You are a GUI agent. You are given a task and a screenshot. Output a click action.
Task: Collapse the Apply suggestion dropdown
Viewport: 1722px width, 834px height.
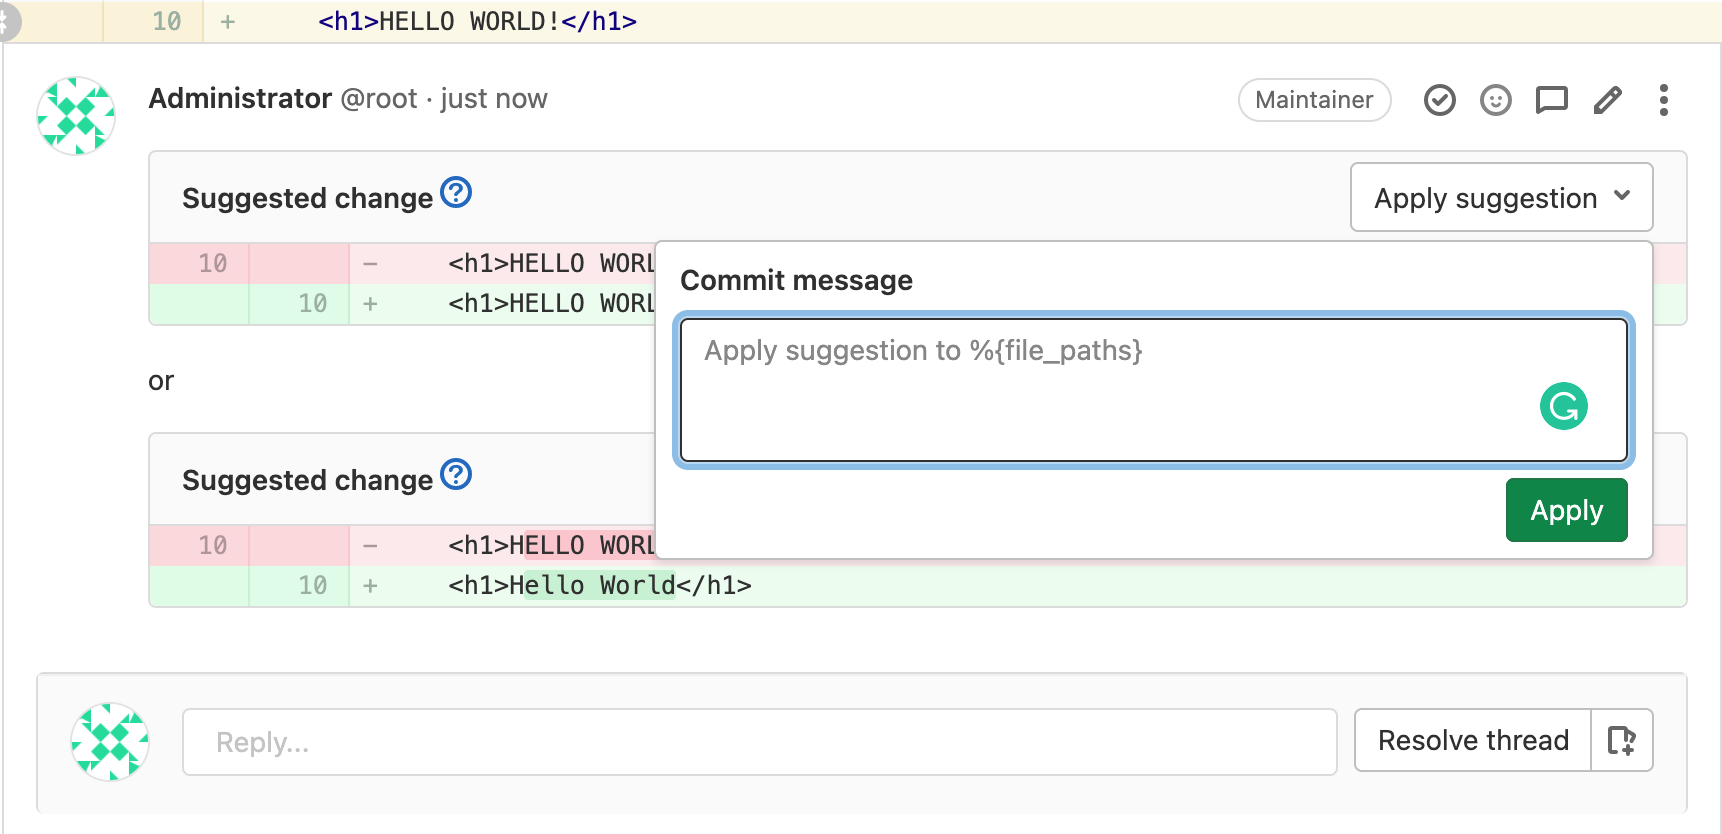point(1500,198)
